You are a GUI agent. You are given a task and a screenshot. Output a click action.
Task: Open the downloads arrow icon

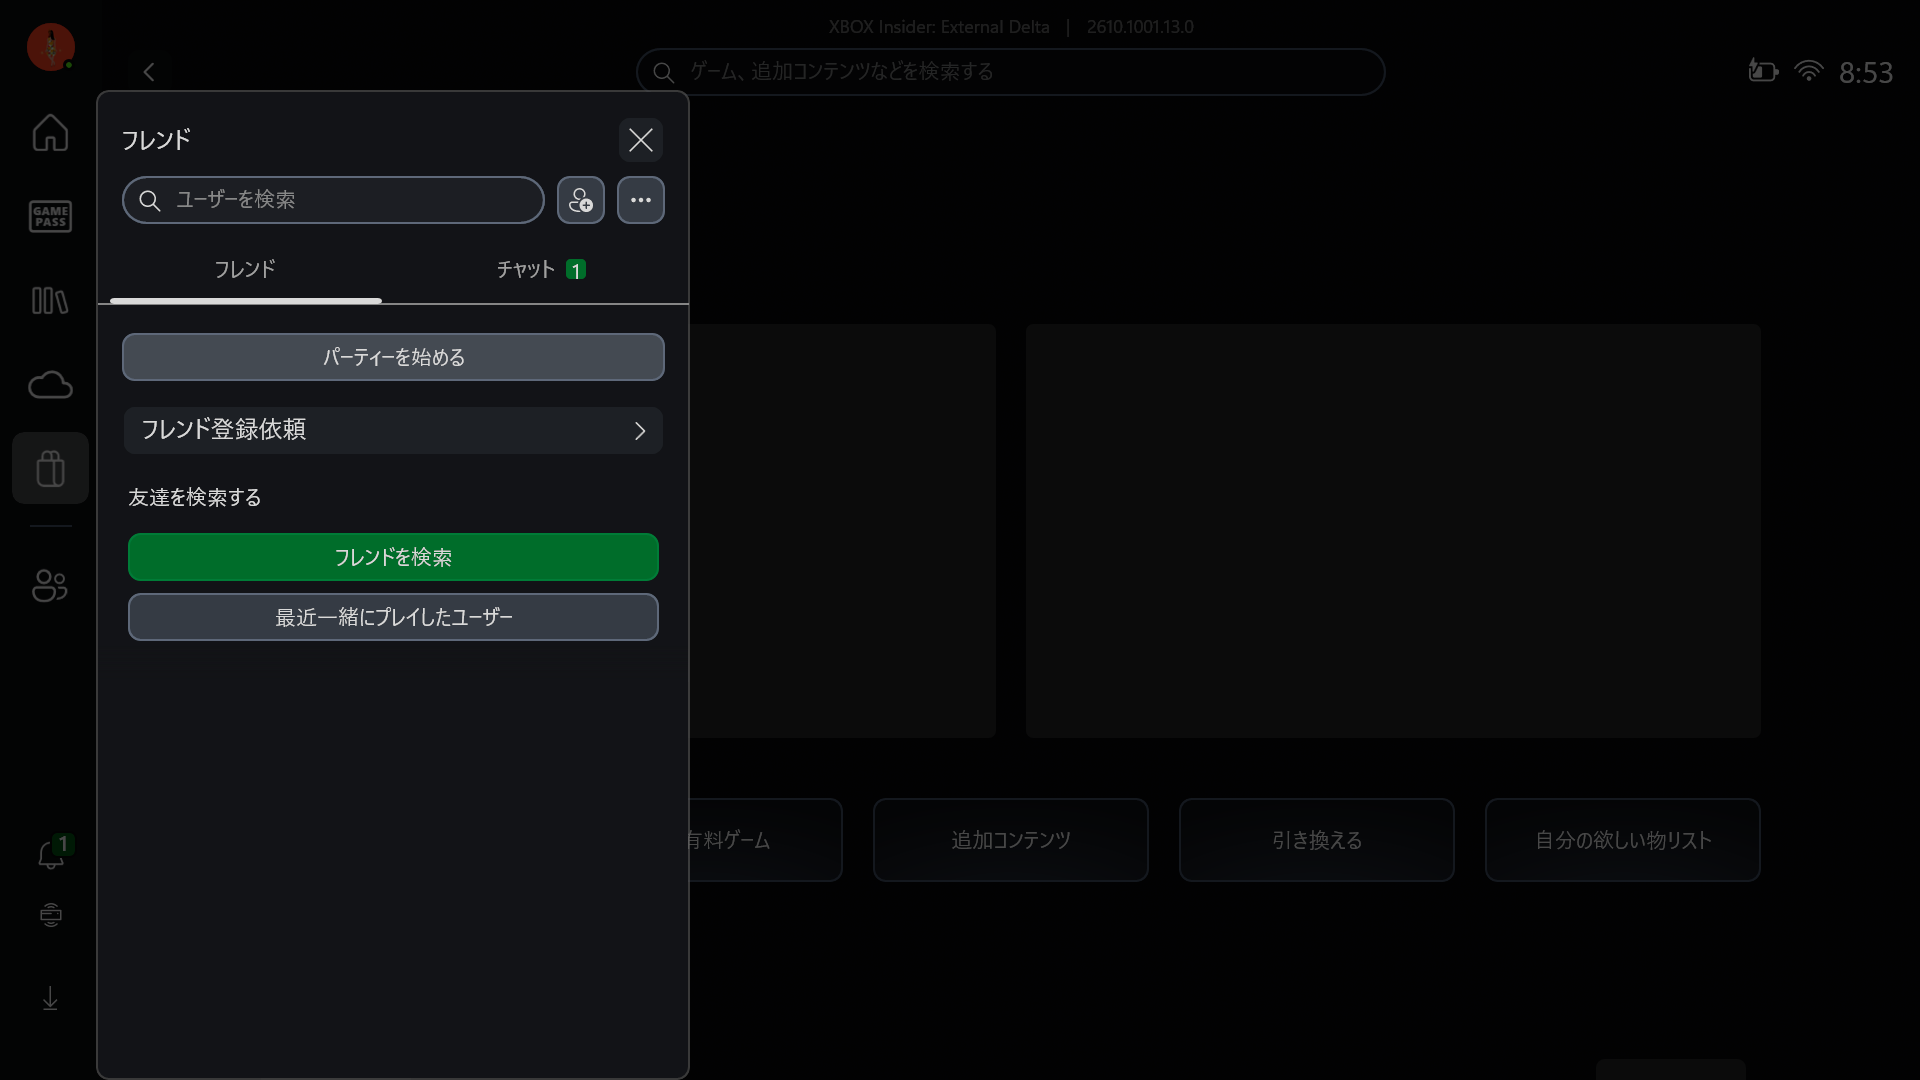coord(50,998)
